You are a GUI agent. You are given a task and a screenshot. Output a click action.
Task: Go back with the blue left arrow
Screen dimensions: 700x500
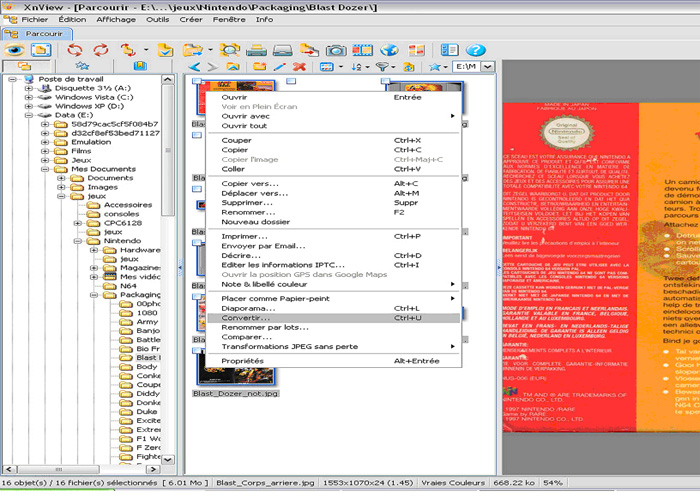click(194, 67)
